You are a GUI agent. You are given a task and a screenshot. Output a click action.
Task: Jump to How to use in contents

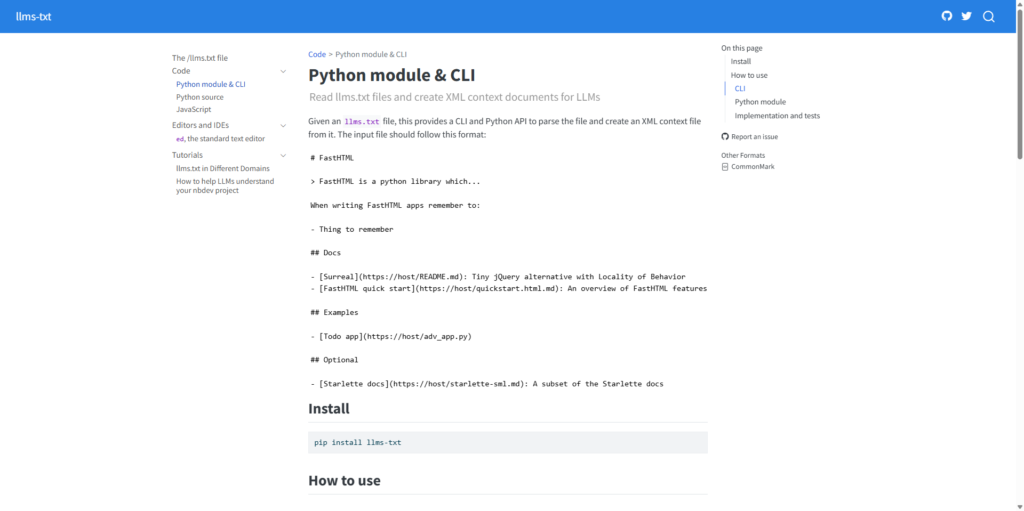coord(749,75)
